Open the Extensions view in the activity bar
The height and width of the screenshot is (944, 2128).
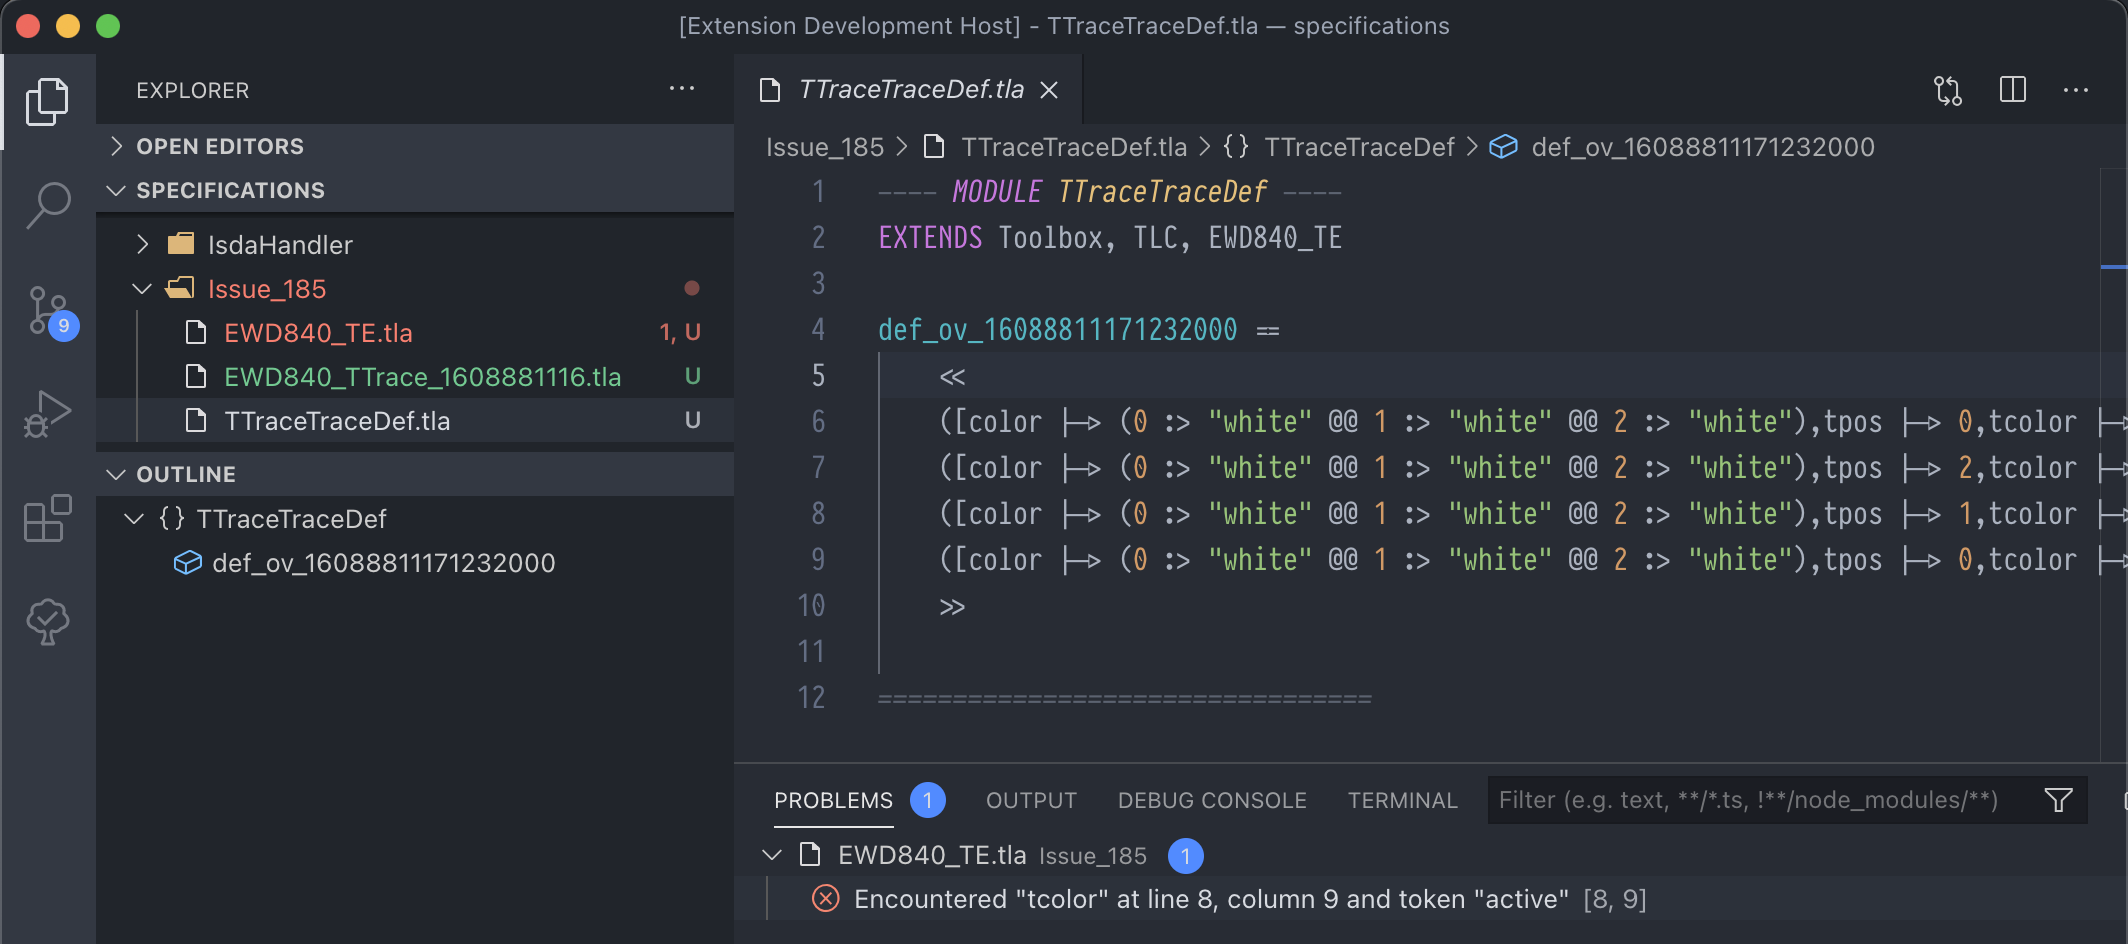(47, 517)
